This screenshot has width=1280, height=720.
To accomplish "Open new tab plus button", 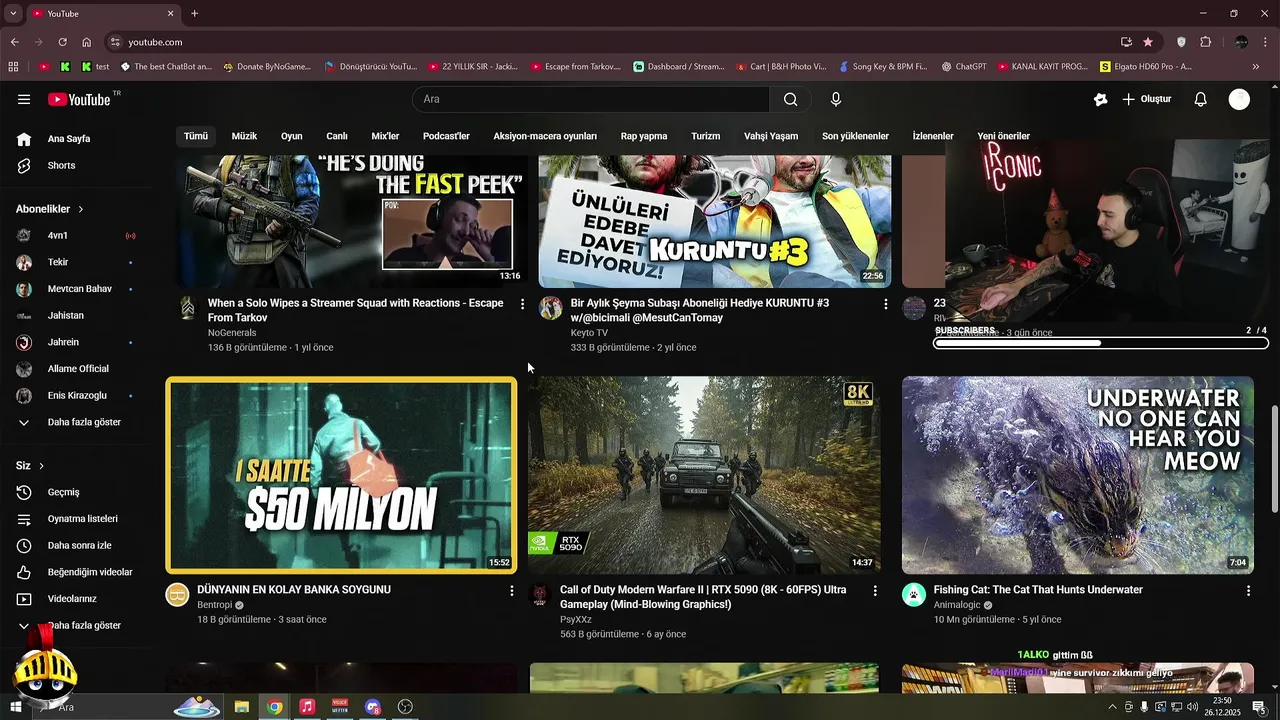I will click(194, 14).
